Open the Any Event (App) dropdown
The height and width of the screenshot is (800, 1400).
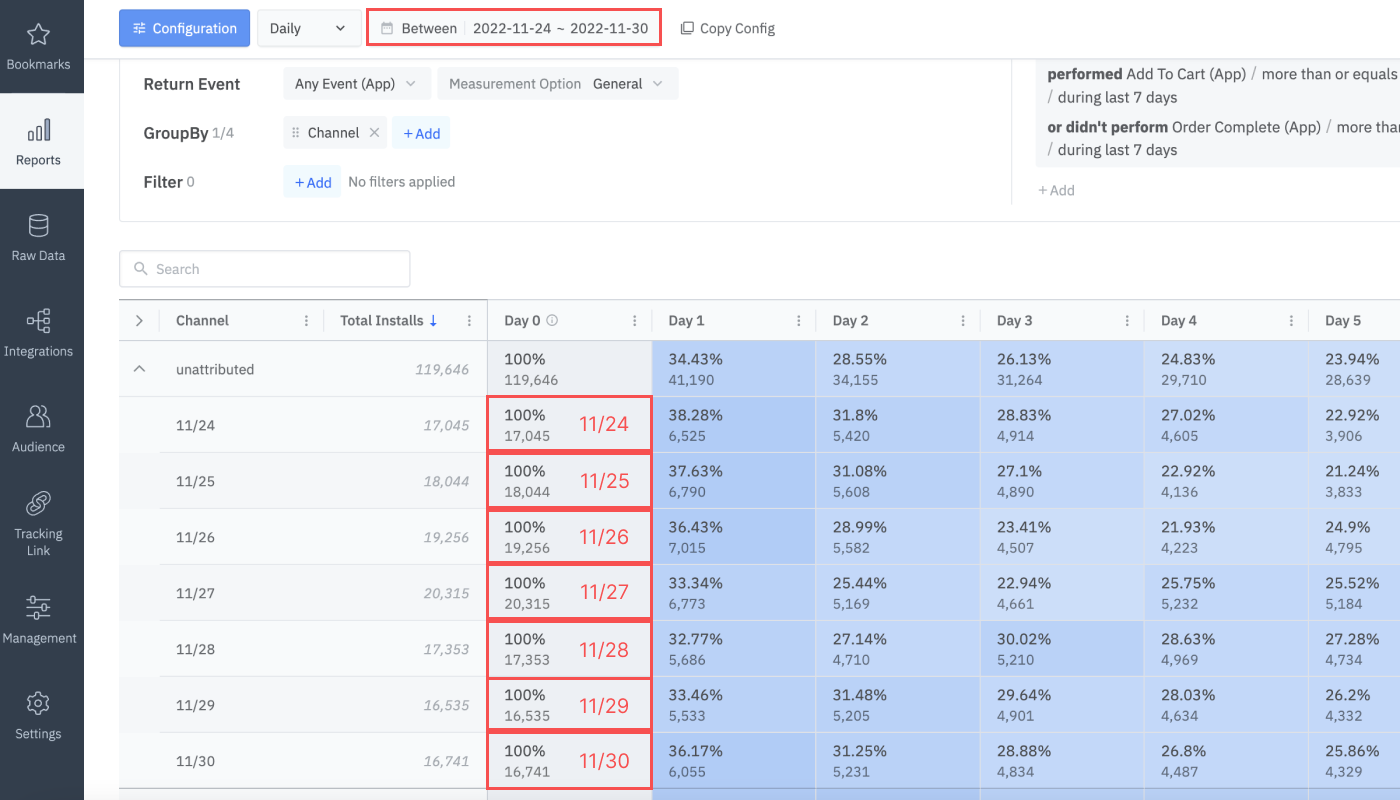357,84
